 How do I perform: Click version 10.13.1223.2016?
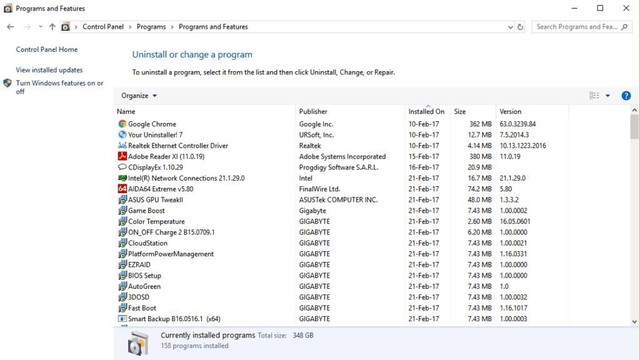[x=522, y=145]
